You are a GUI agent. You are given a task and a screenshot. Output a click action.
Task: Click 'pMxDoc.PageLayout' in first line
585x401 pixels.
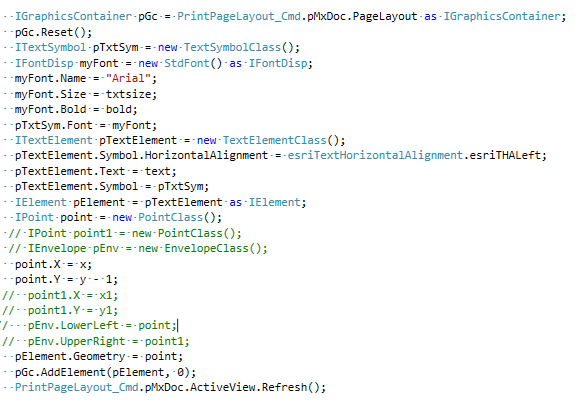coord(362,16)
